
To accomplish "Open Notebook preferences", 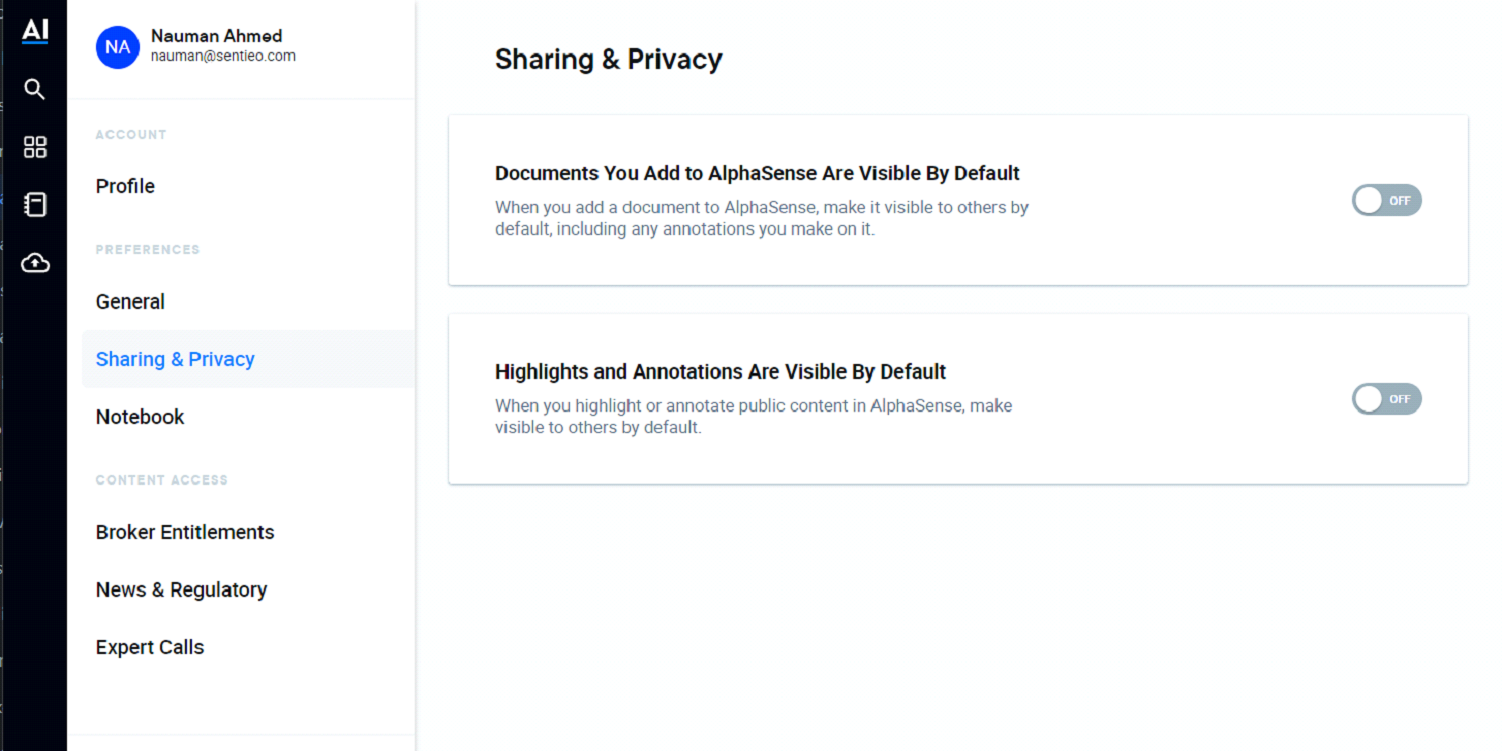I will tap(140, 417).
